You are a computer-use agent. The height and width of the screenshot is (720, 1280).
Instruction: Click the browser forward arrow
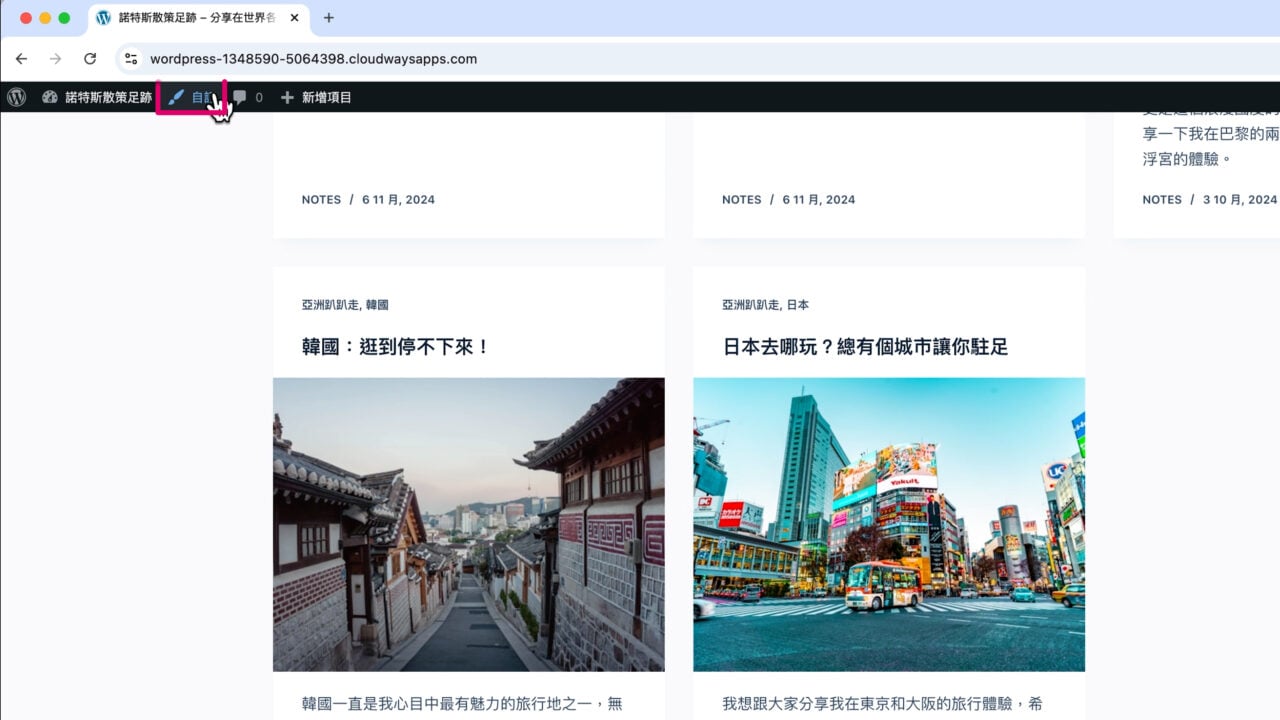(55, 59)
